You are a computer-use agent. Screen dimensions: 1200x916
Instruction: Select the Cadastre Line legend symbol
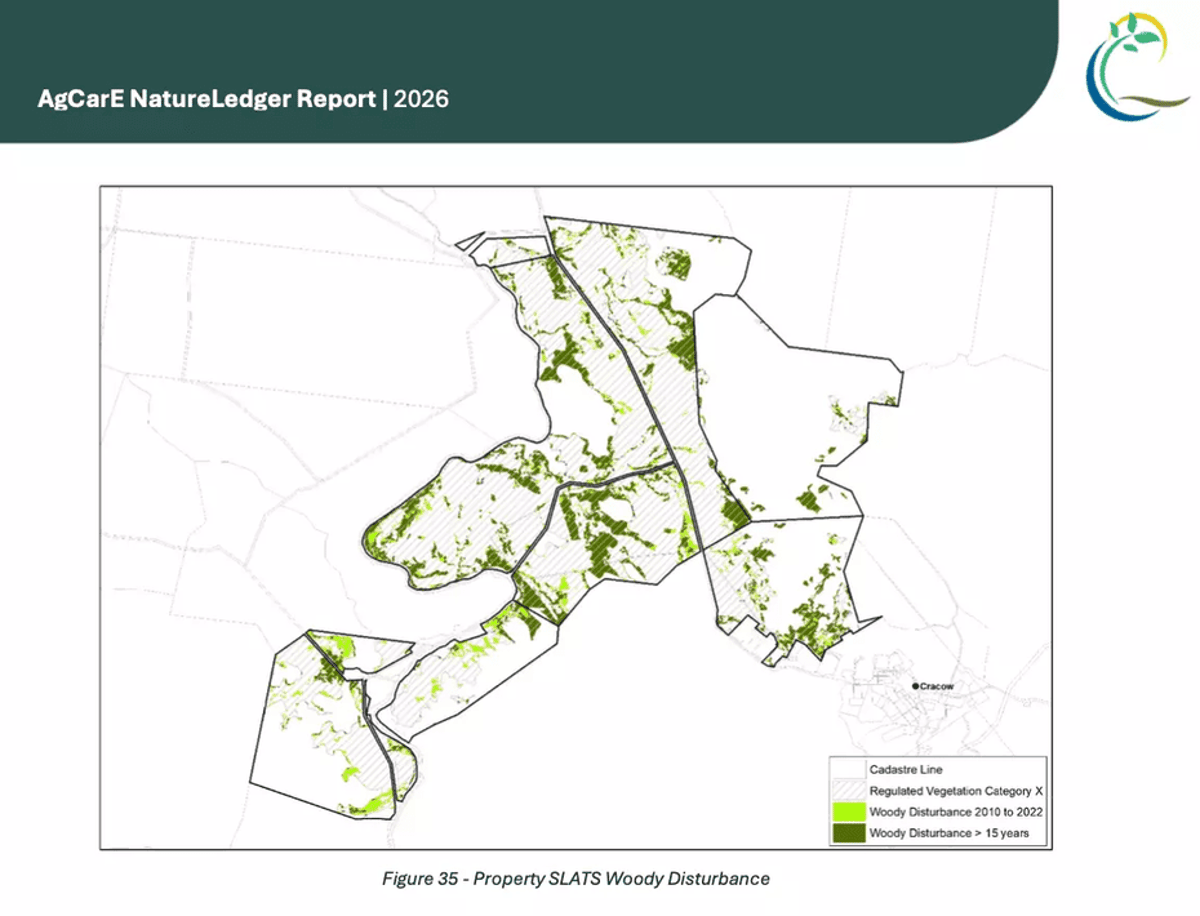coord(848,769)
